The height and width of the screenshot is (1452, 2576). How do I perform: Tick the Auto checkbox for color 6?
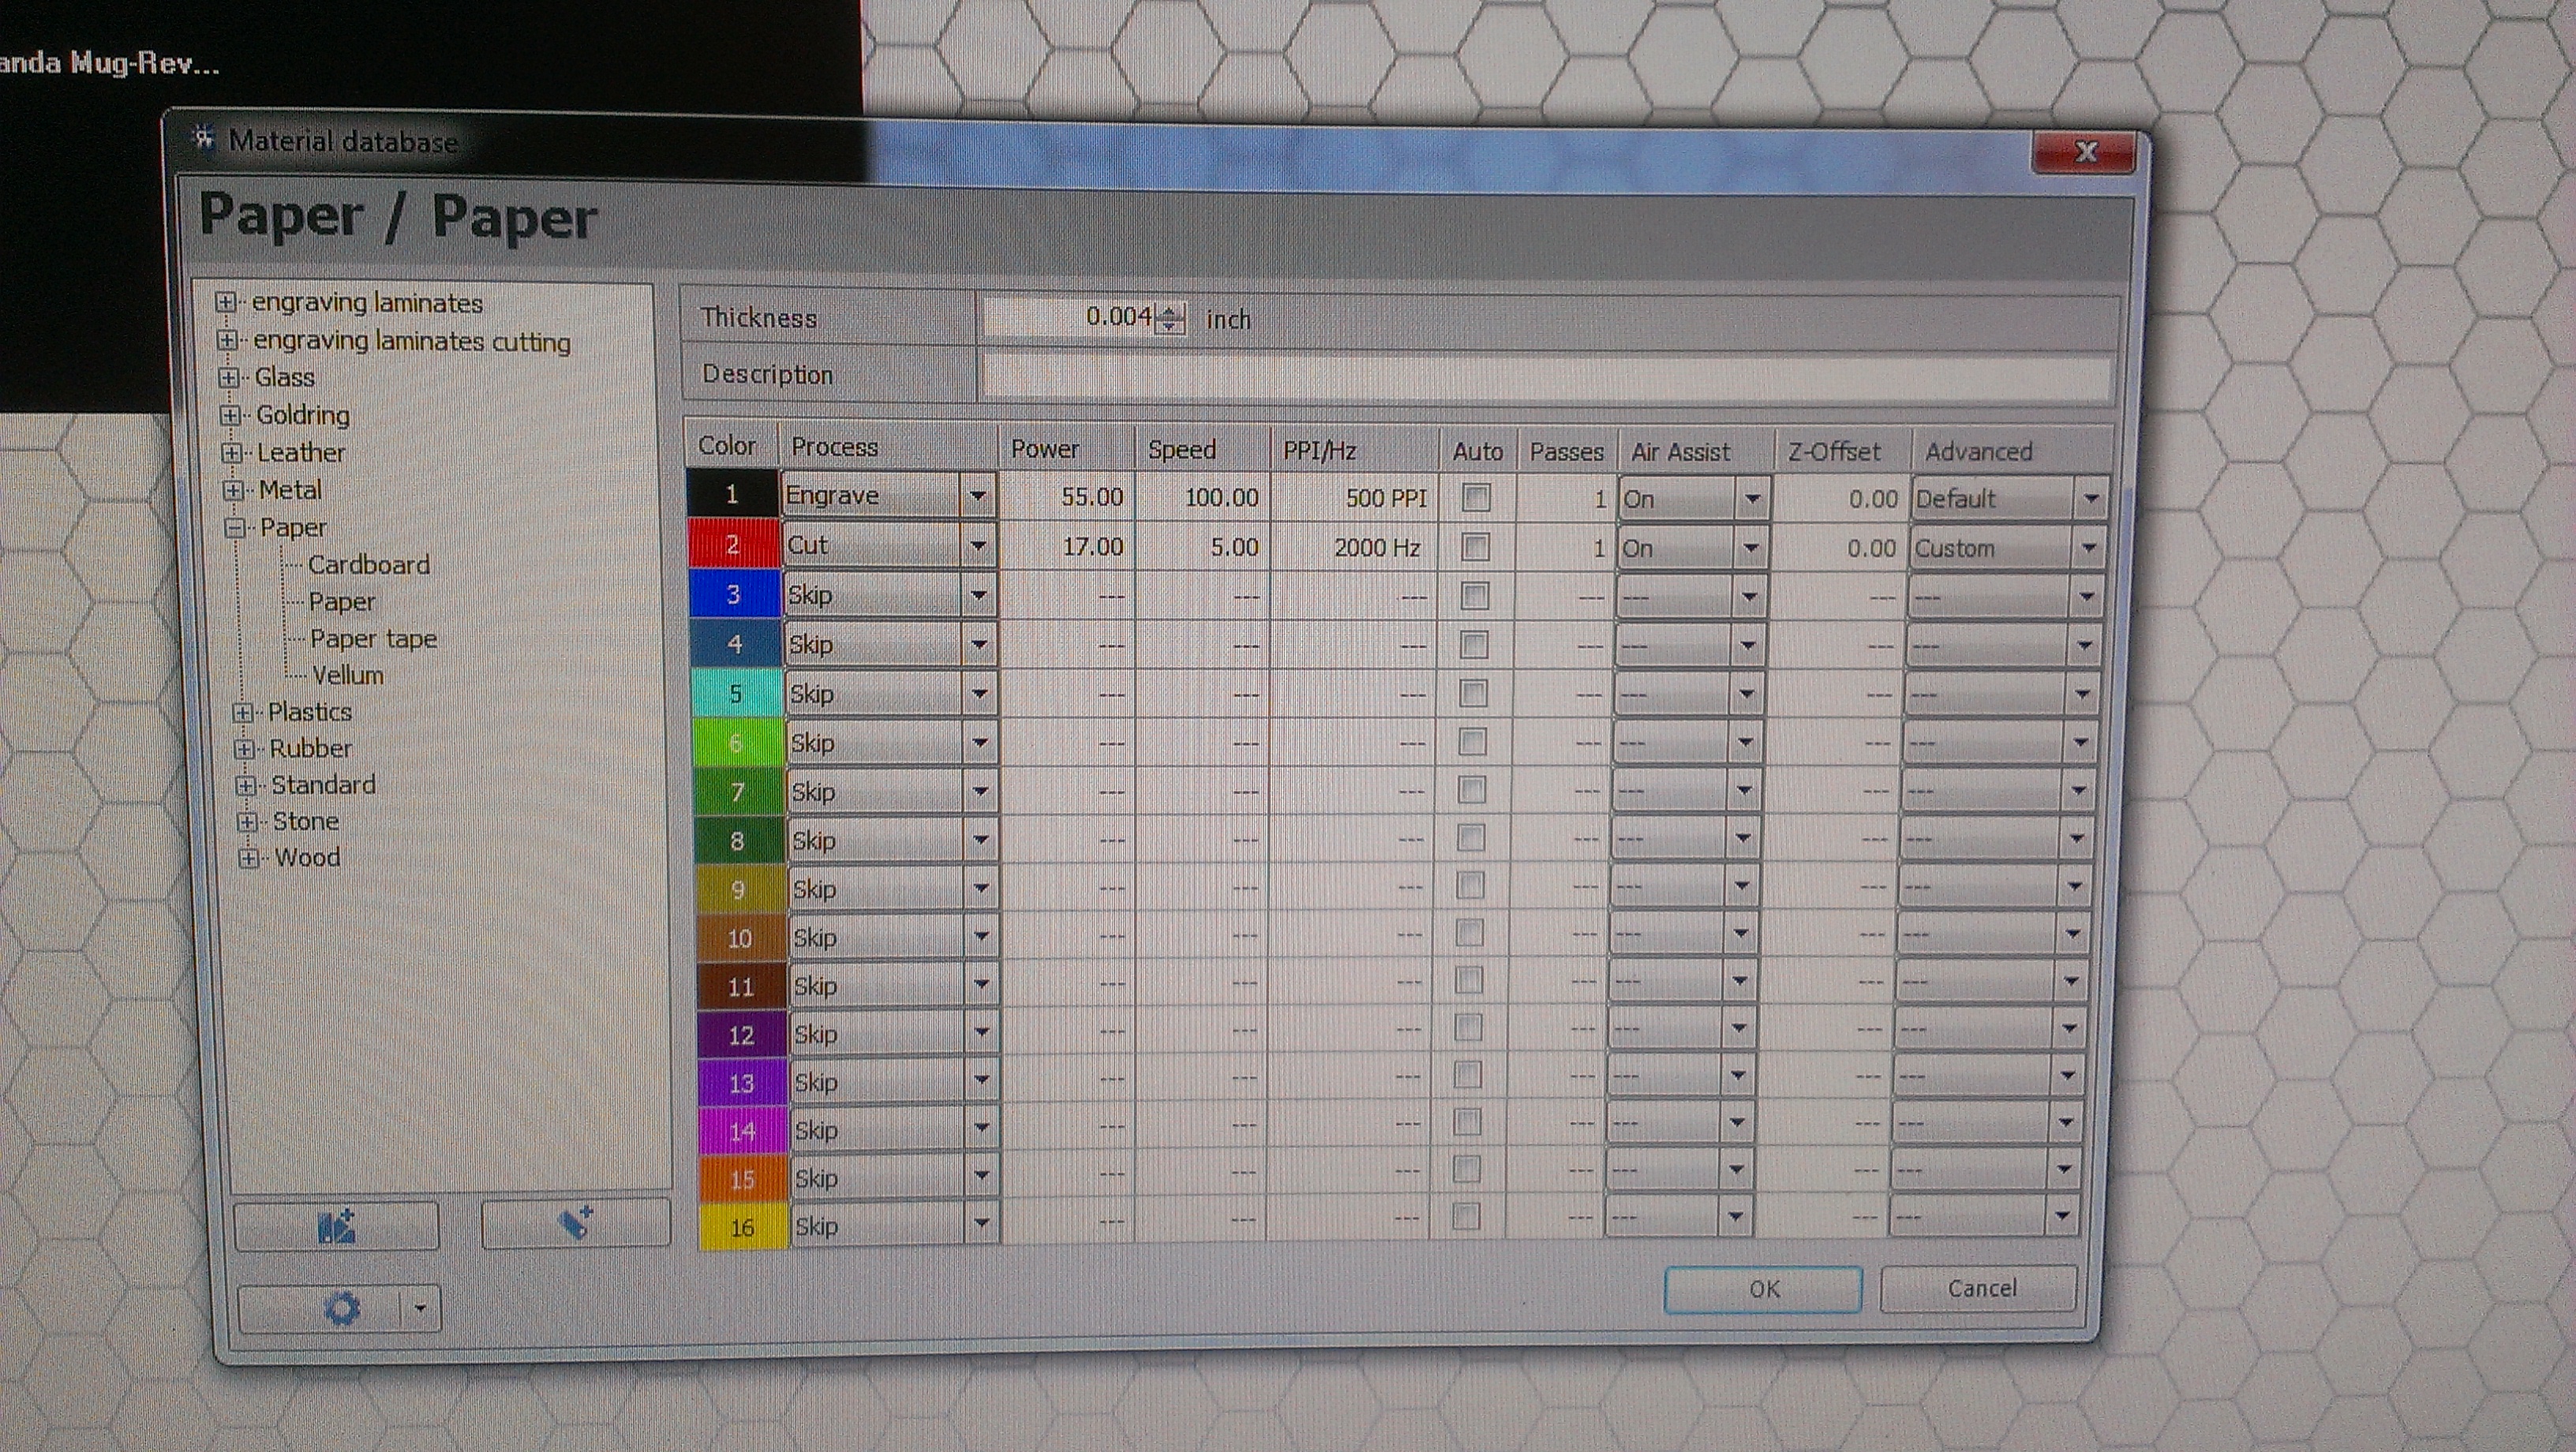[1471, 742]
